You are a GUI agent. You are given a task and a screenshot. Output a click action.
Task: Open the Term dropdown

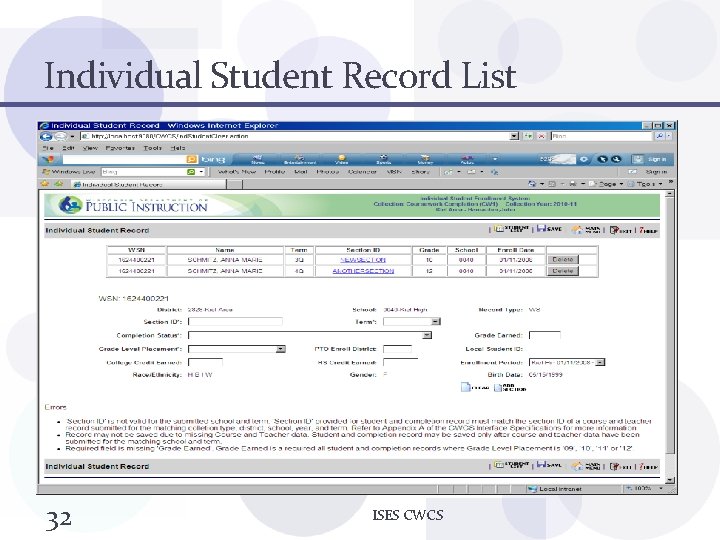point(436,321)
